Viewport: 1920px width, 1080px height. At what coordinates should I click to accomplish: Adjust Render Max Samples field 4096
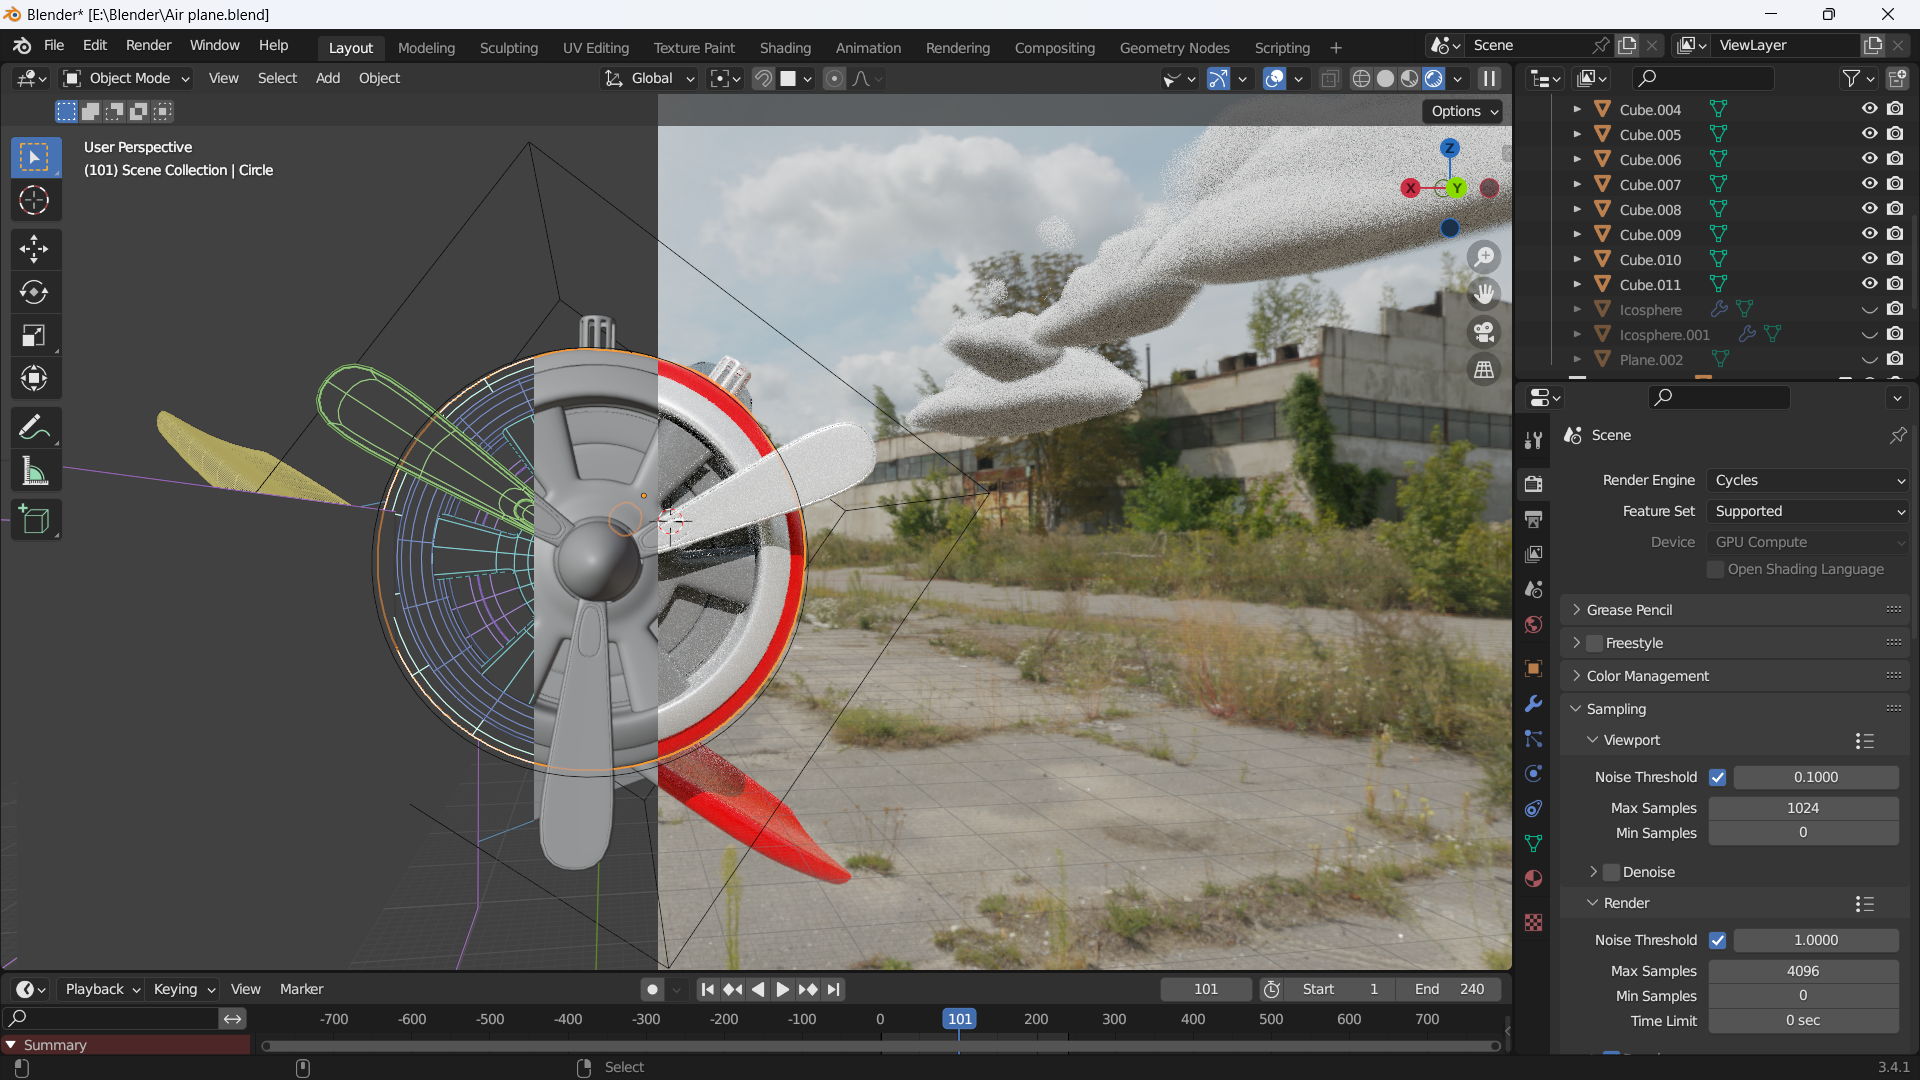coord(1803,971)
